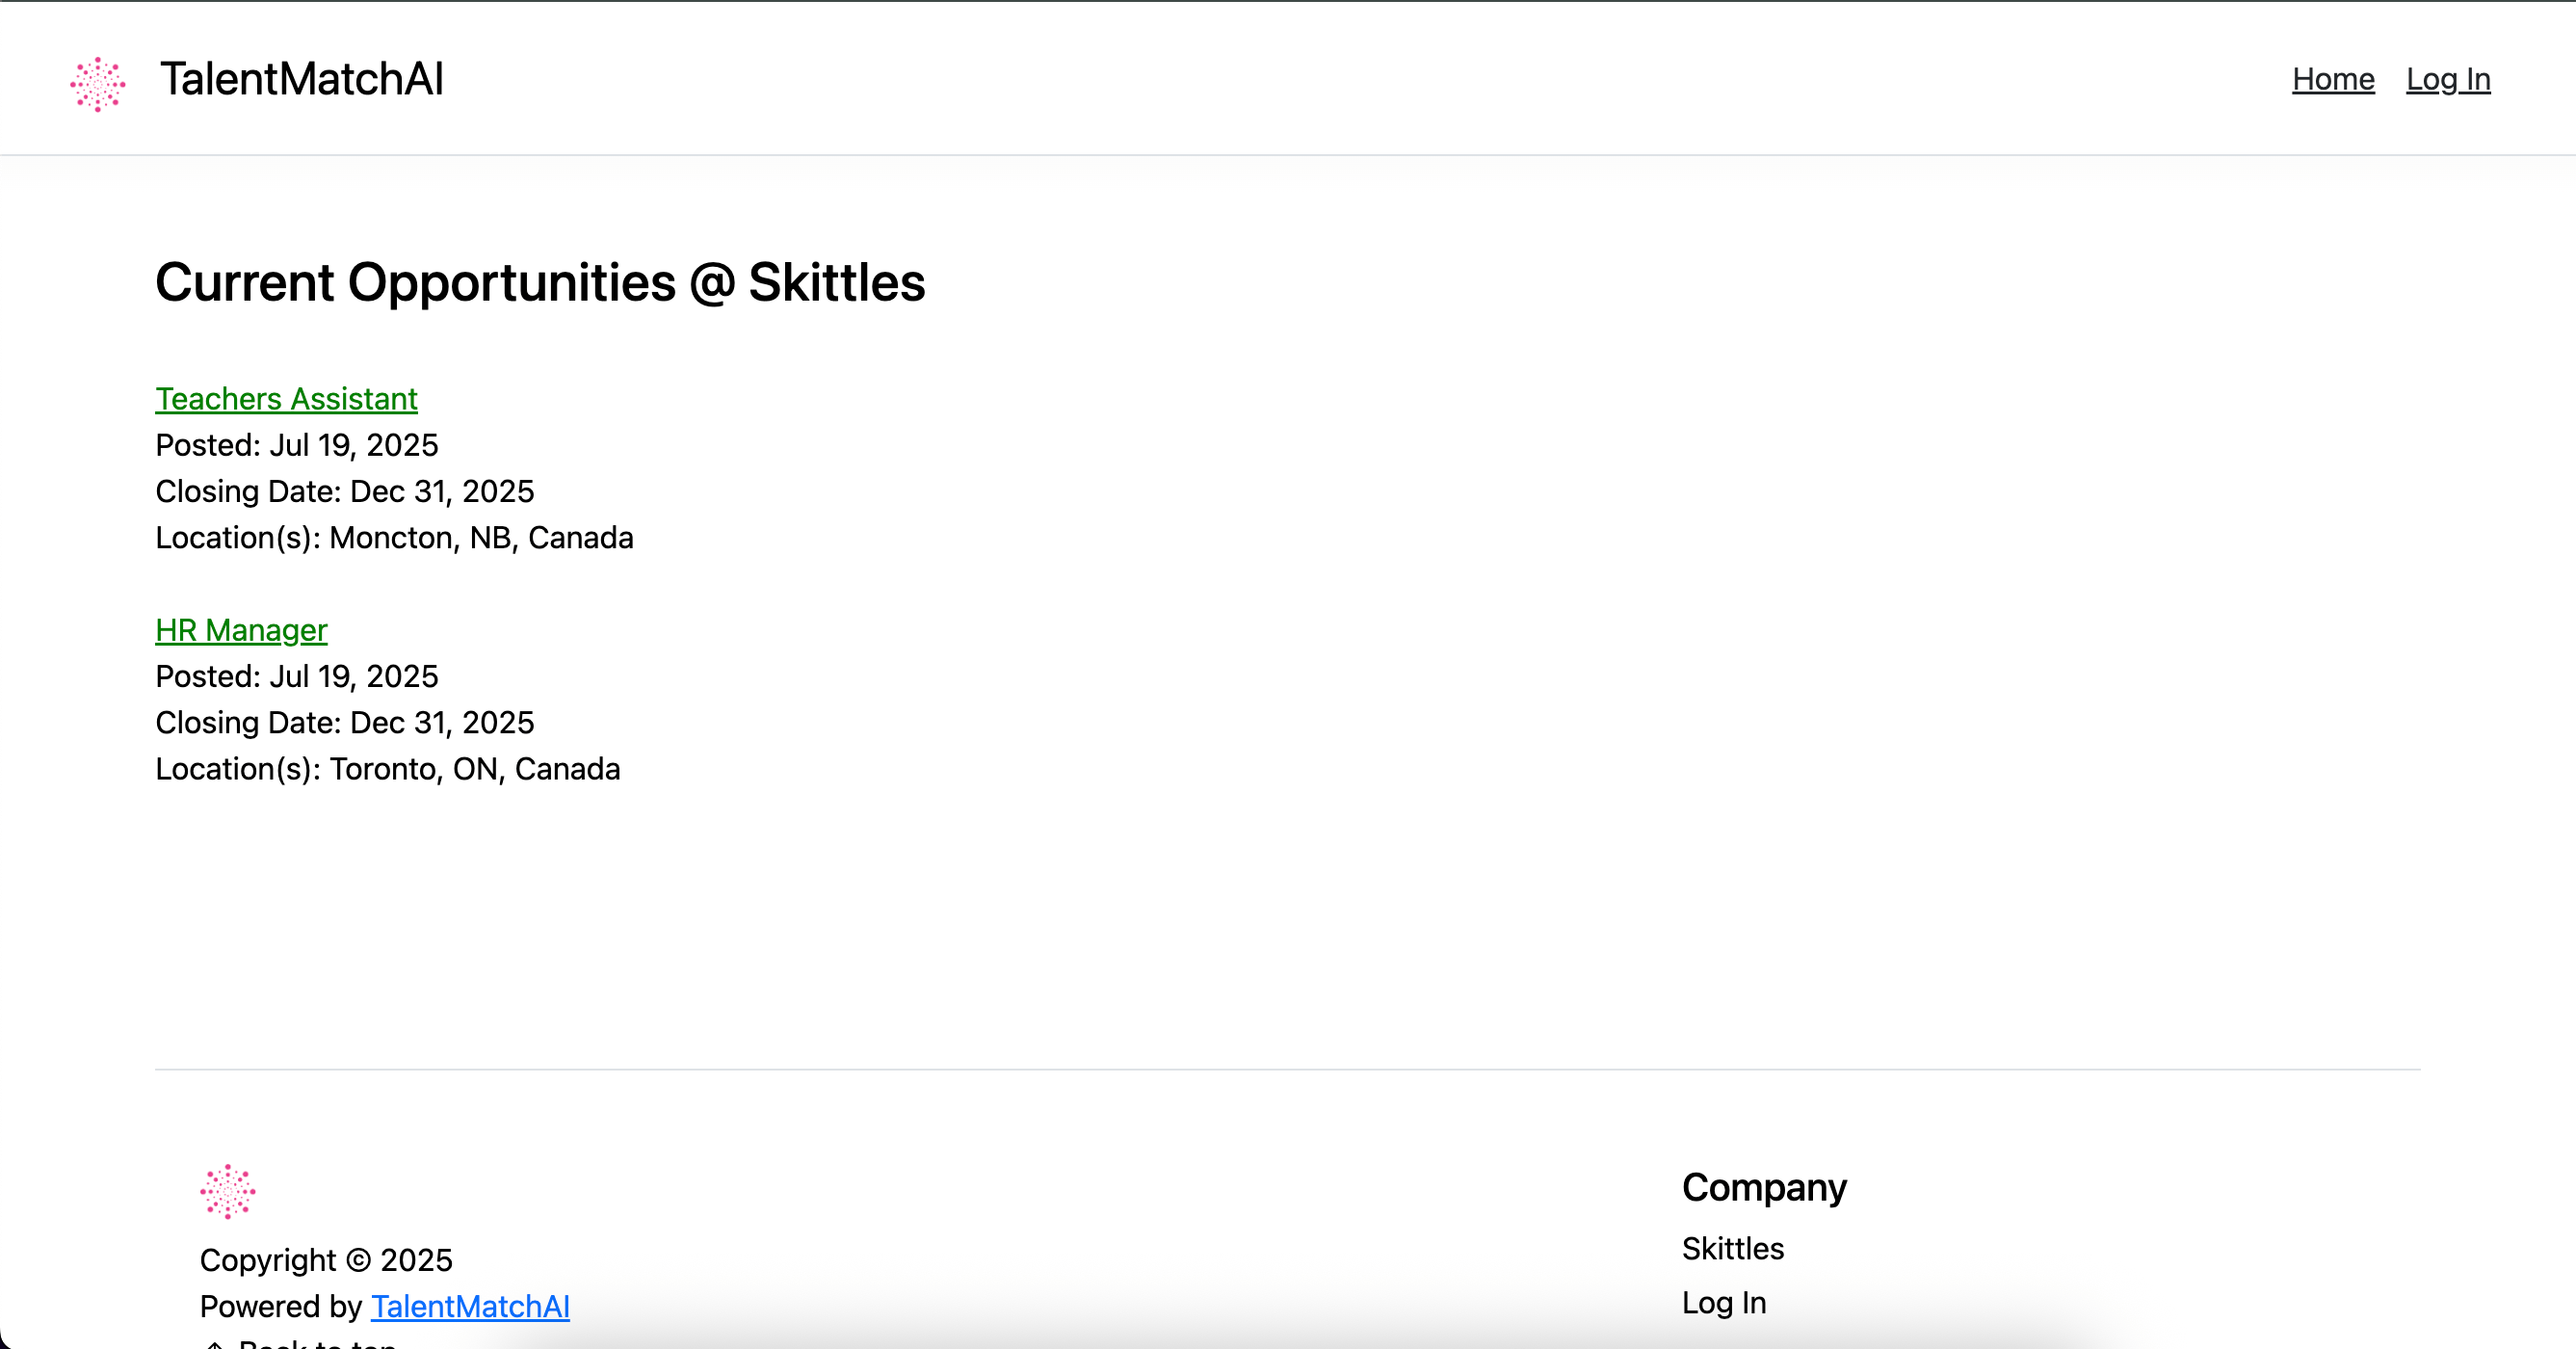Click the Company footer heading
The height and width of the screenshot is (1349, 2576).
tap(1764, 1187)
